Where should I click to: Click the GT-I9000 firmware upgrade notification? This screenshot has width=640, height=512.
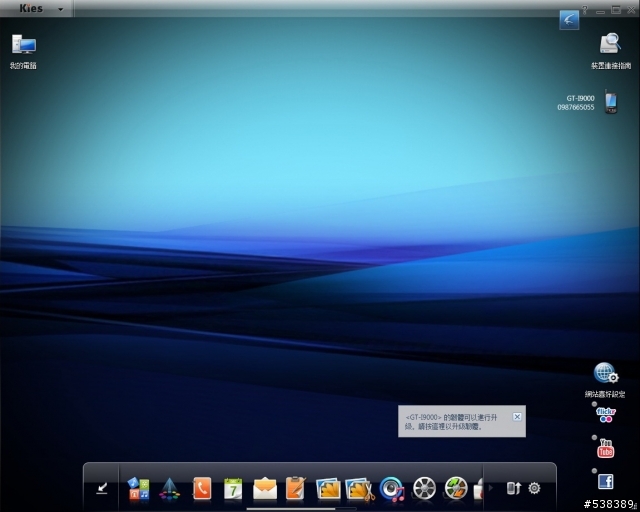462,421
